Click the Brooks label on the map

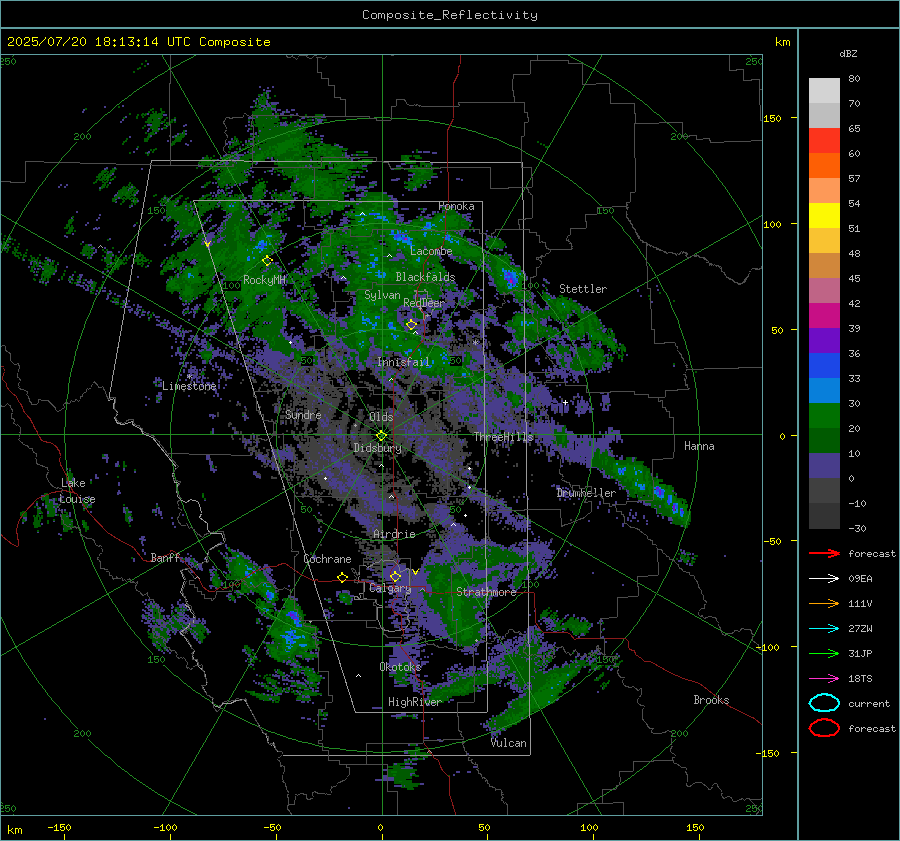click(x=711, y=700)
